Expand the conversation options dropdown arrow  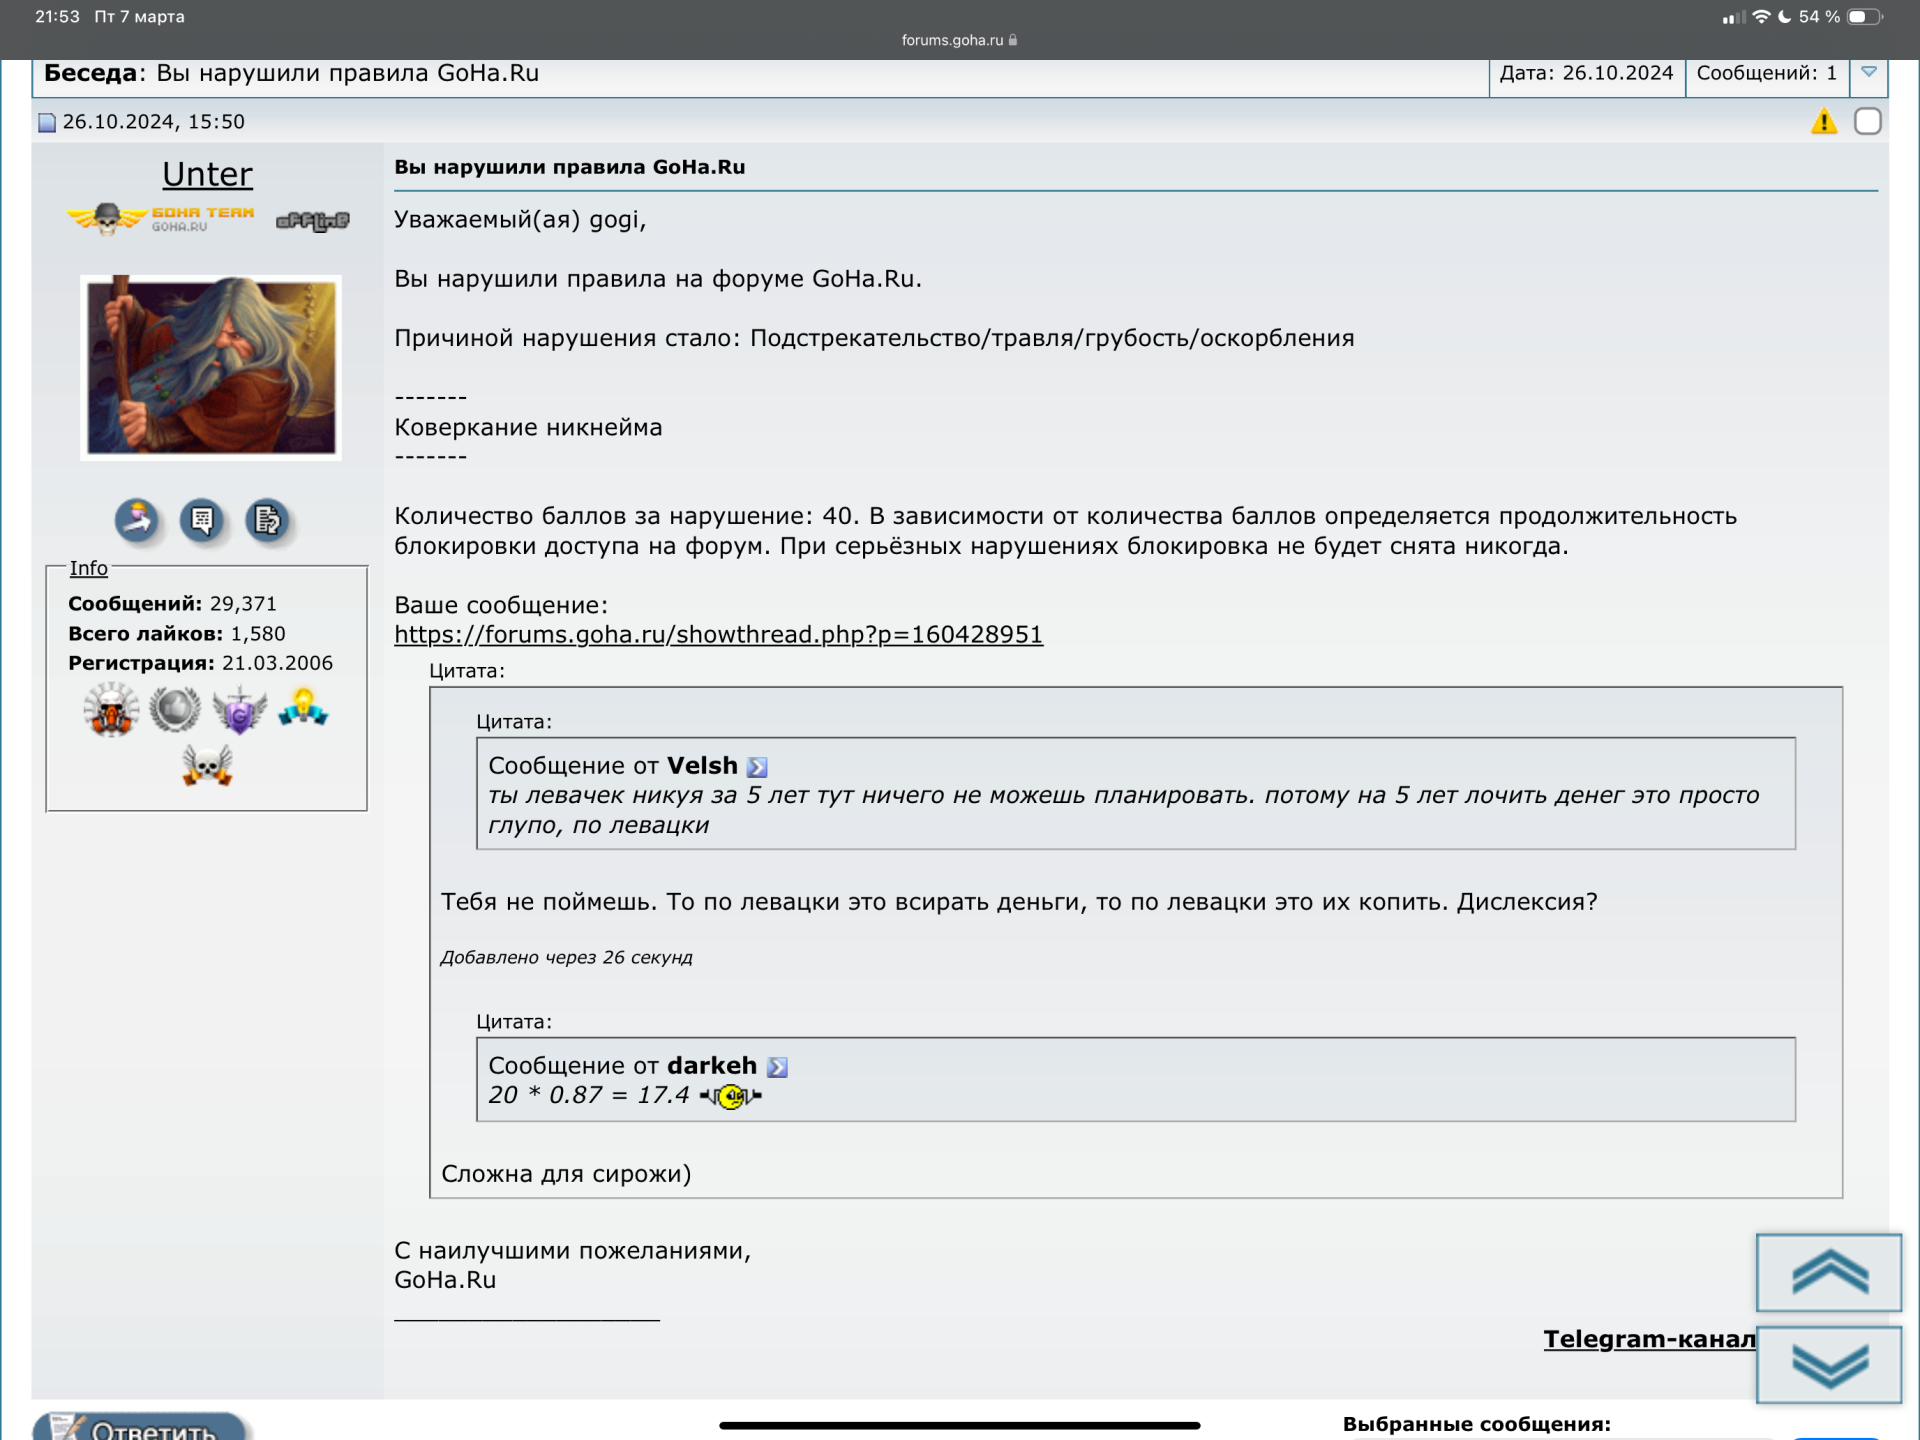tap(1868, 73)
